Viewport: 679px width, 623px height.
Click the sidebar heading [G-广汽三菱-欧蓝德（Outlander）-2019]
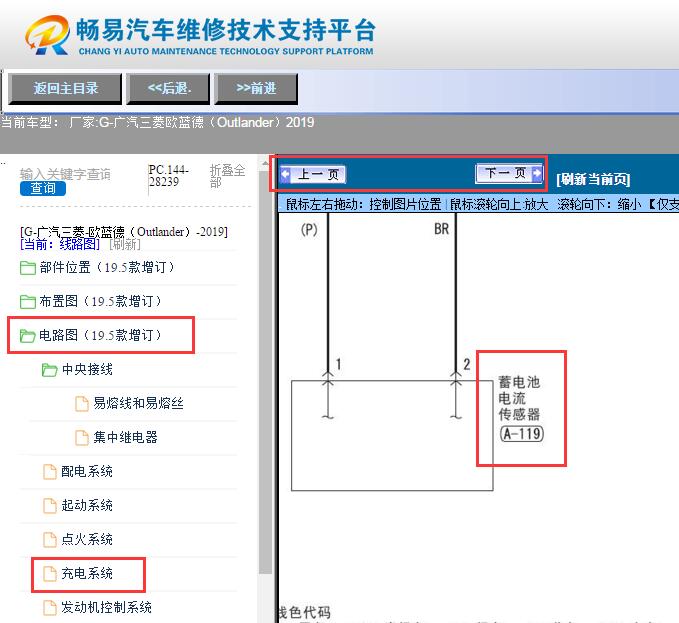(124, 232)
